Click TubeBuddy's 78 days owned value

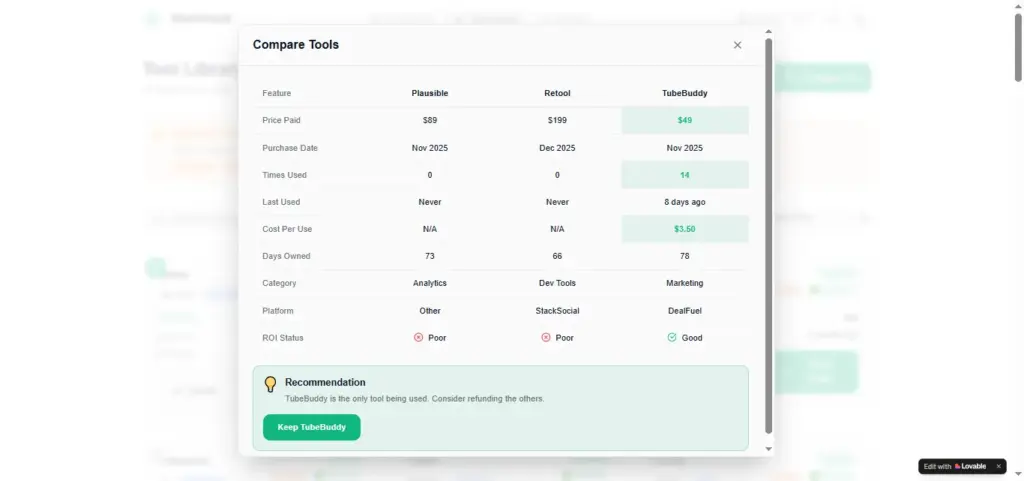pos(684,256)
